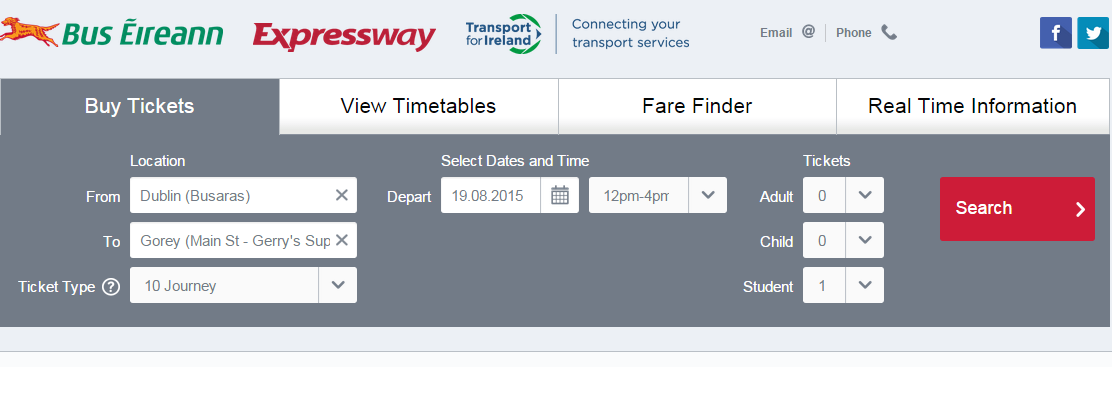This screenshot has width=1112, height=402.
Task: Click the Twitter icon
Action: coord(1093,33)
